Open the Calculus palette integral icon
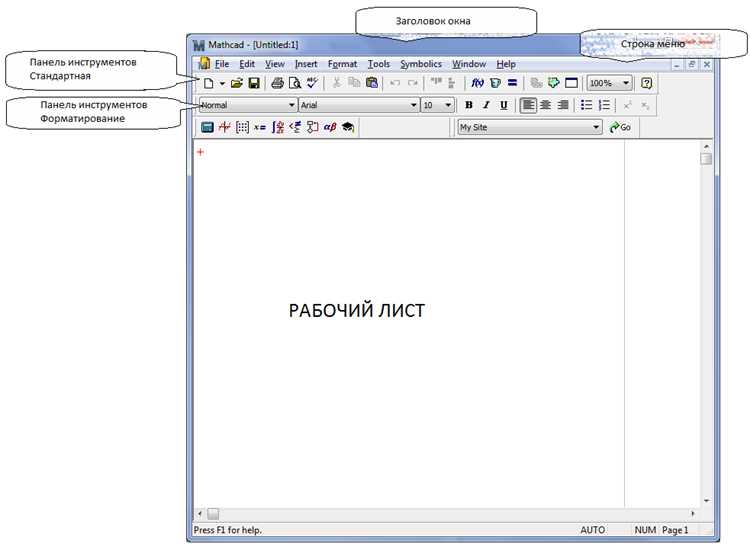The width and height of the screenshot is (750, 550). pos(277,127)
